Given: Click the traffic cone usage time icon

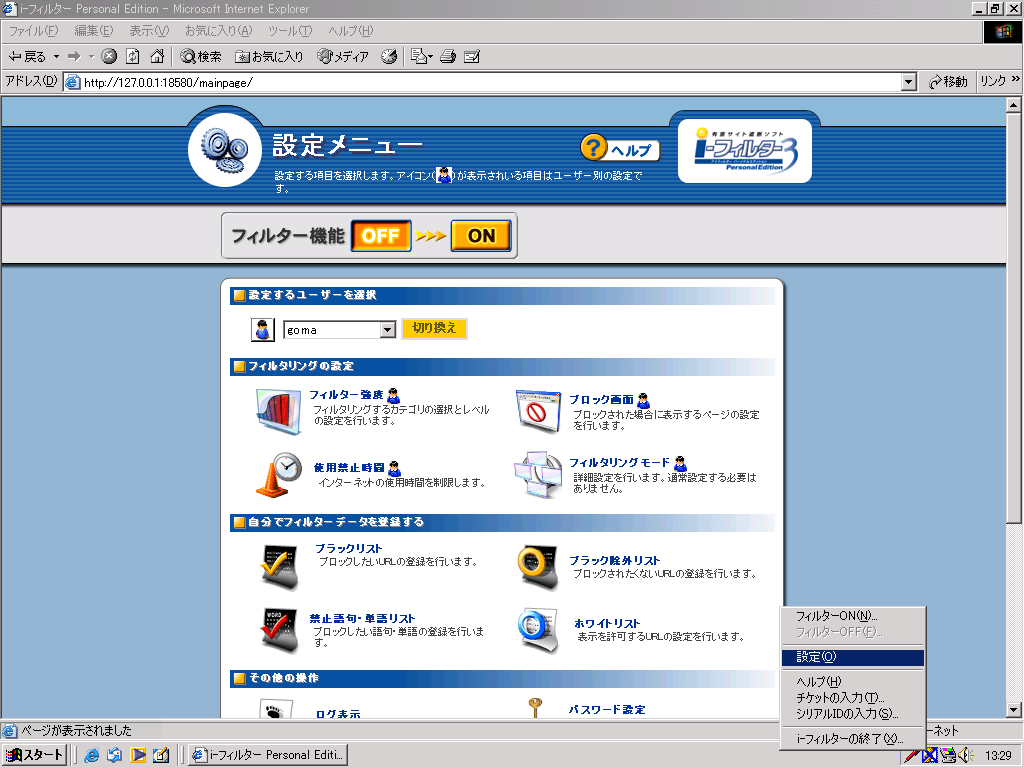Looking at the screenshot, I should 279,475.
